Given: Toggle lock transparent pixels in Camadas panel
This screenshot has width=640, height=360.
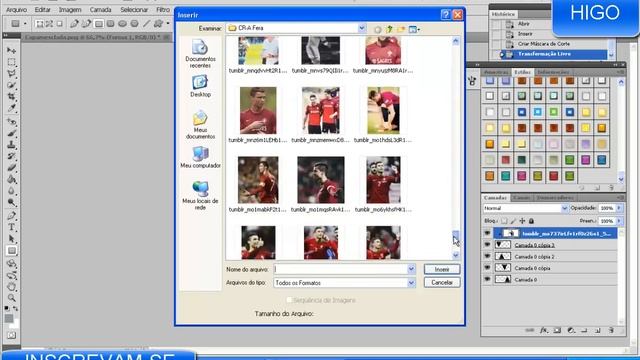Looking at the screenshot, I should tap(504, 221).
